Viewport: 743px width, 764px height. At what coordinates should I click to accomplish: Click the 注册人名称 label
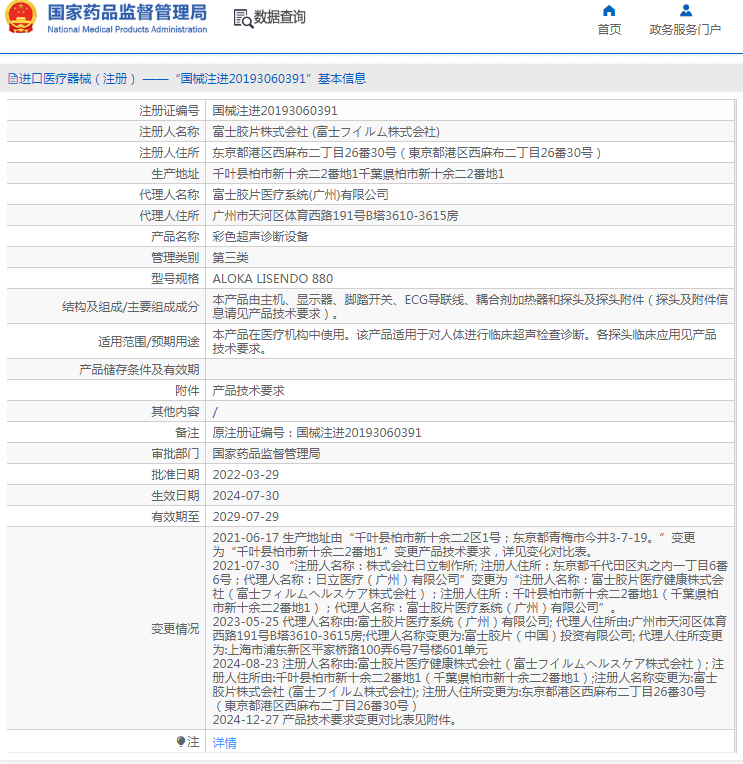point(169,132)
